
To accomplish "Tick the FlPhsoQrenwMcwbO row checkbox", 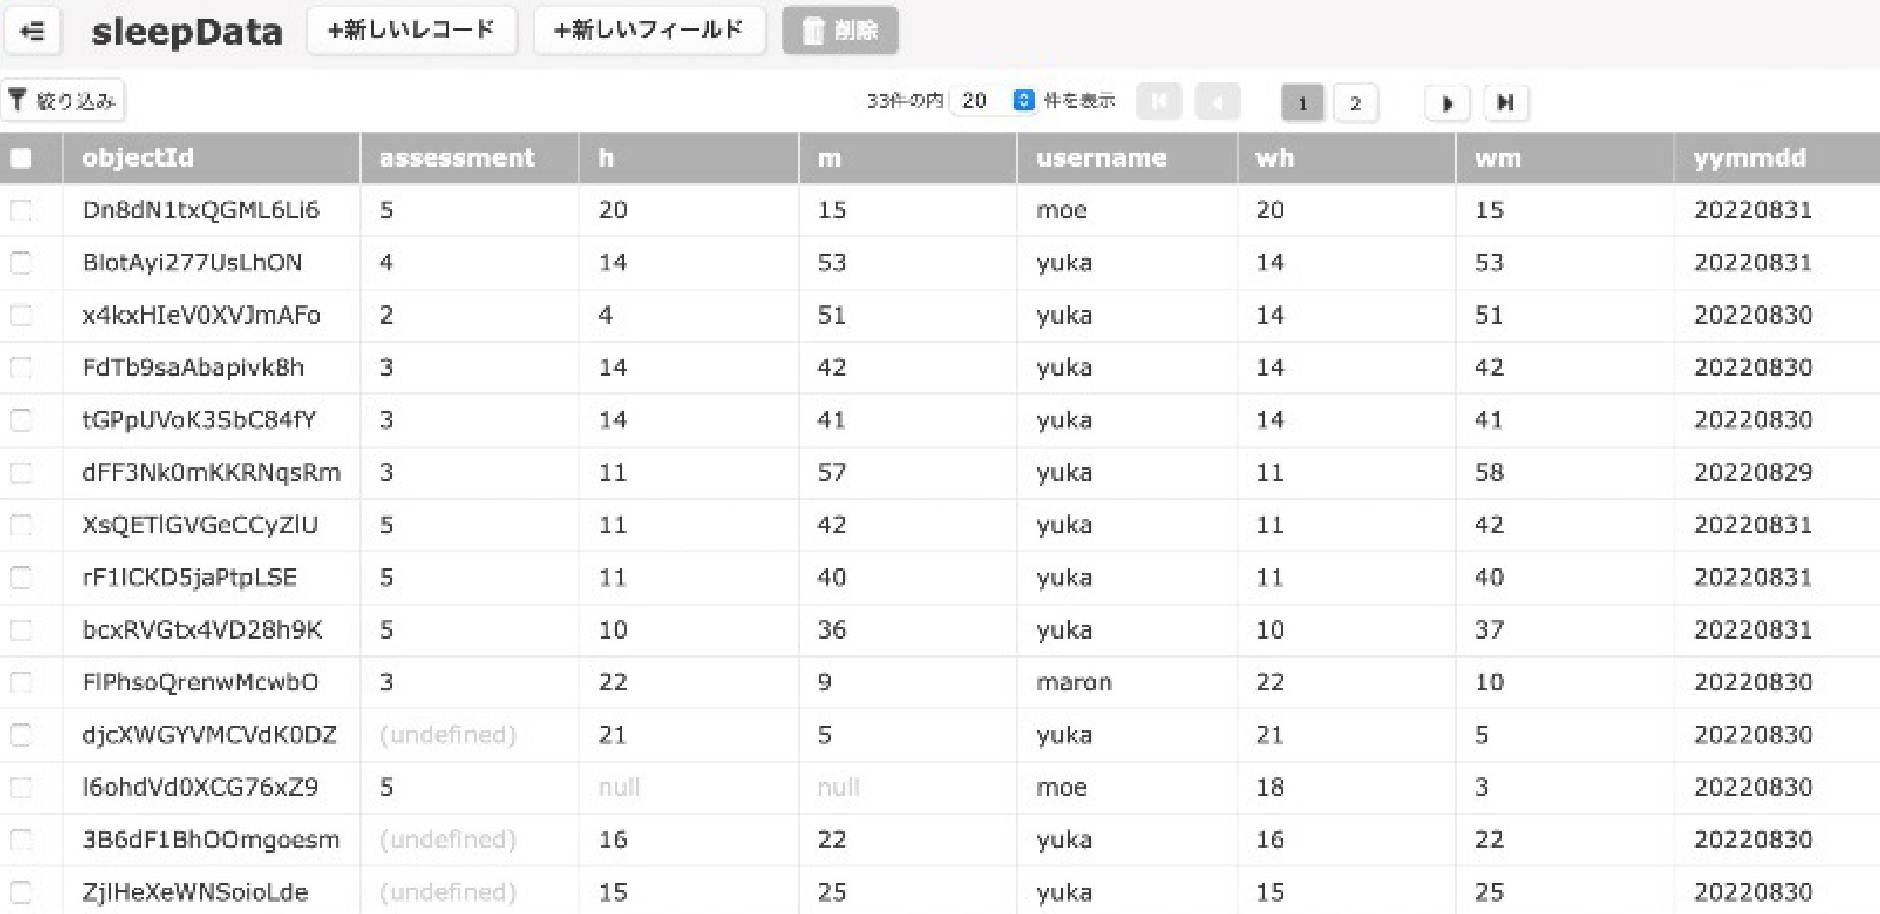I will tap(21, 682).
